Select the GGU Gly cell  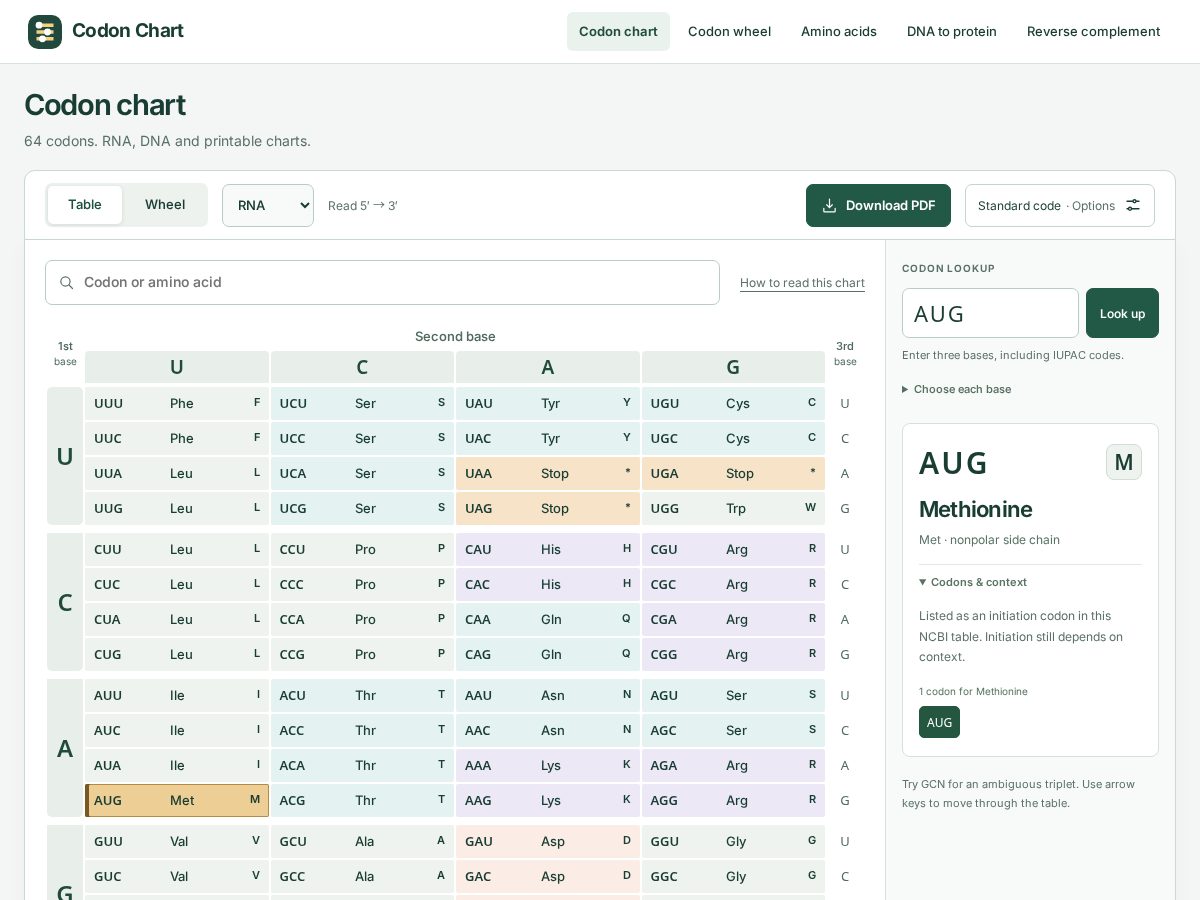(x=733, y=841)
